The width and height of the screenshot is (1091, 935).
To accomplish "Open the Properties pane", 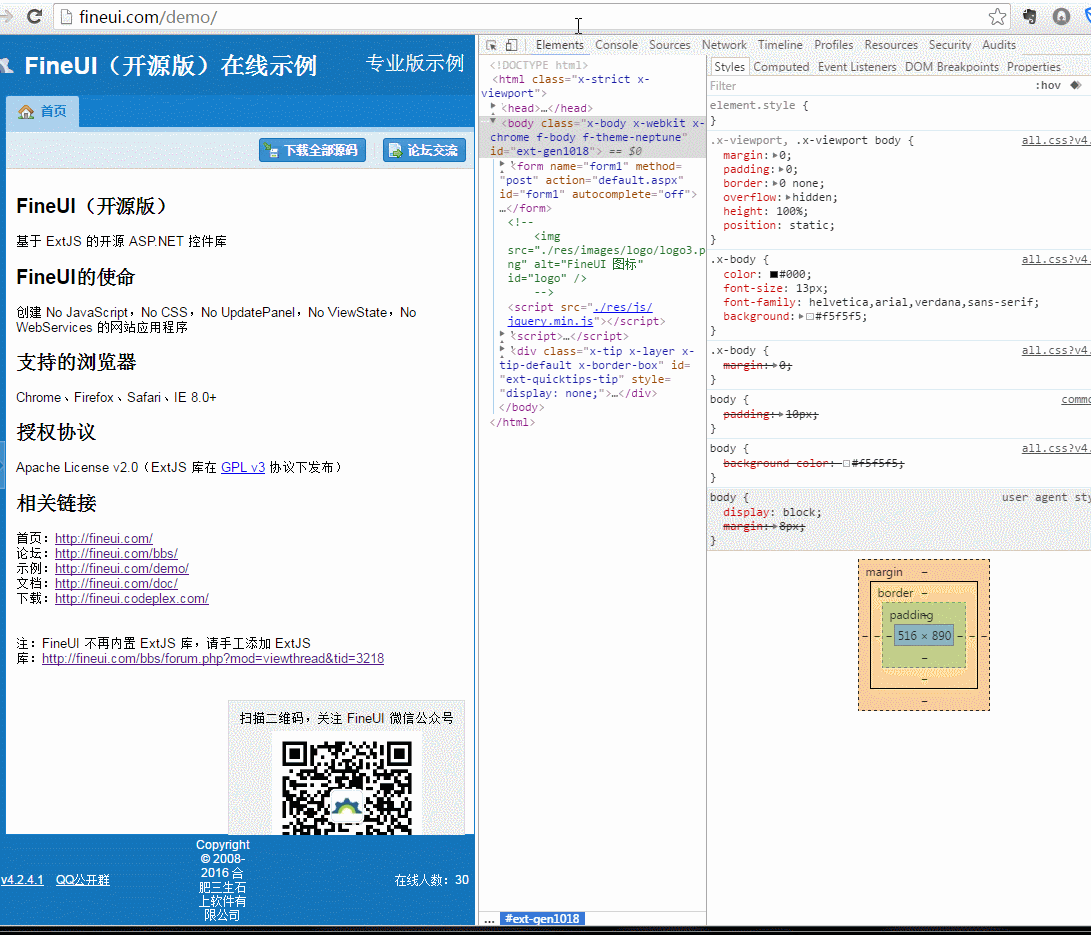I will coord(1033,67).
